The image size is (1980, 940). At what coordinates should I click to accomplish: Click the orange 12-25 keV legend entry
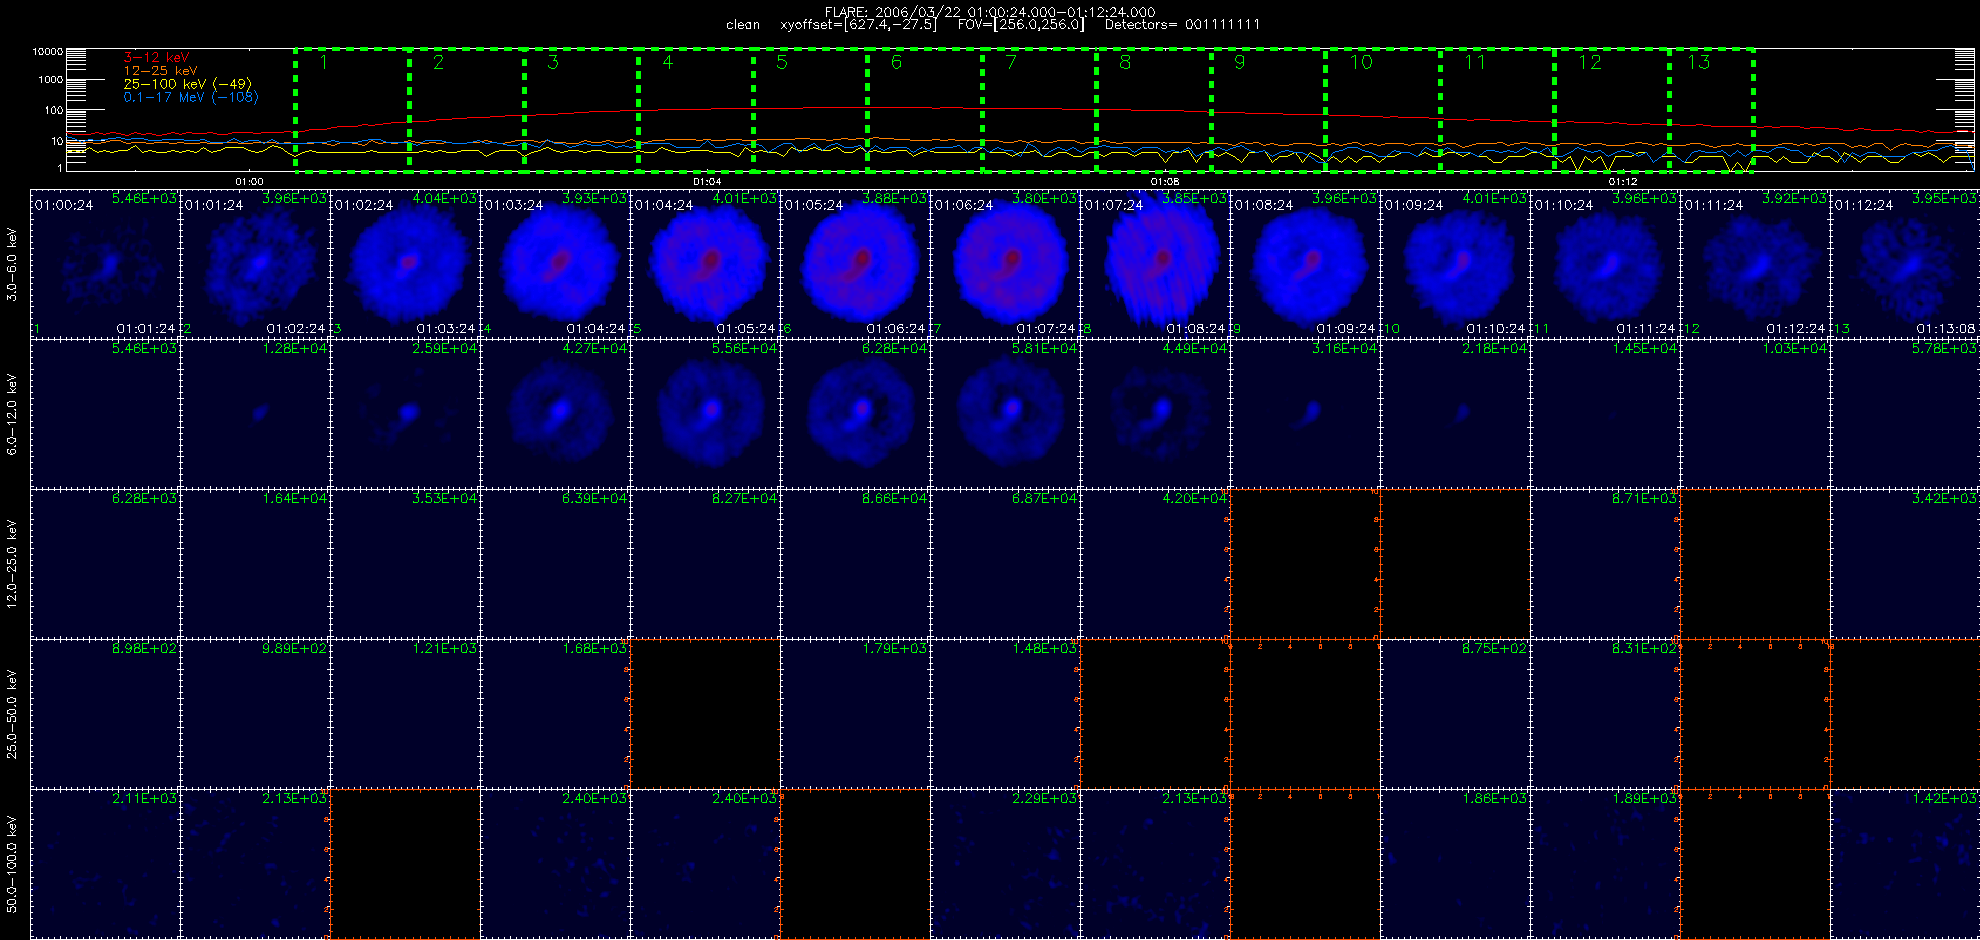click(x=161, y=71)
